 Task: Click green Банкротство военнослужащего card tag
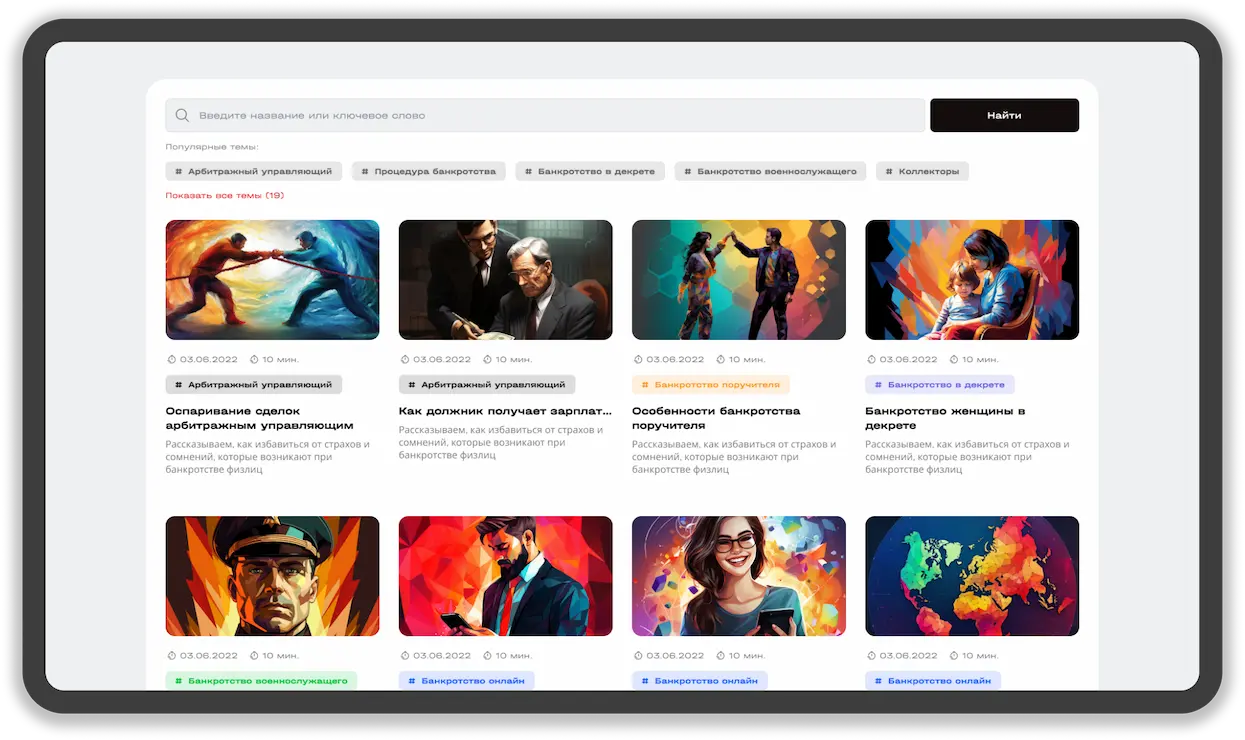pos(261,680)
